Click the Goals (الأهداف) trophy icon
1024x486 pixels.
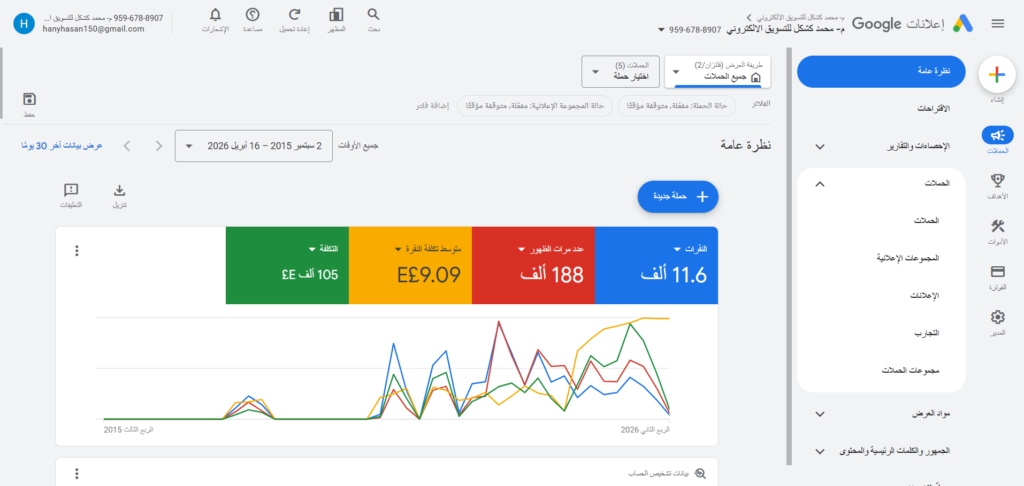pyautogui.click(x=996, y=184)
